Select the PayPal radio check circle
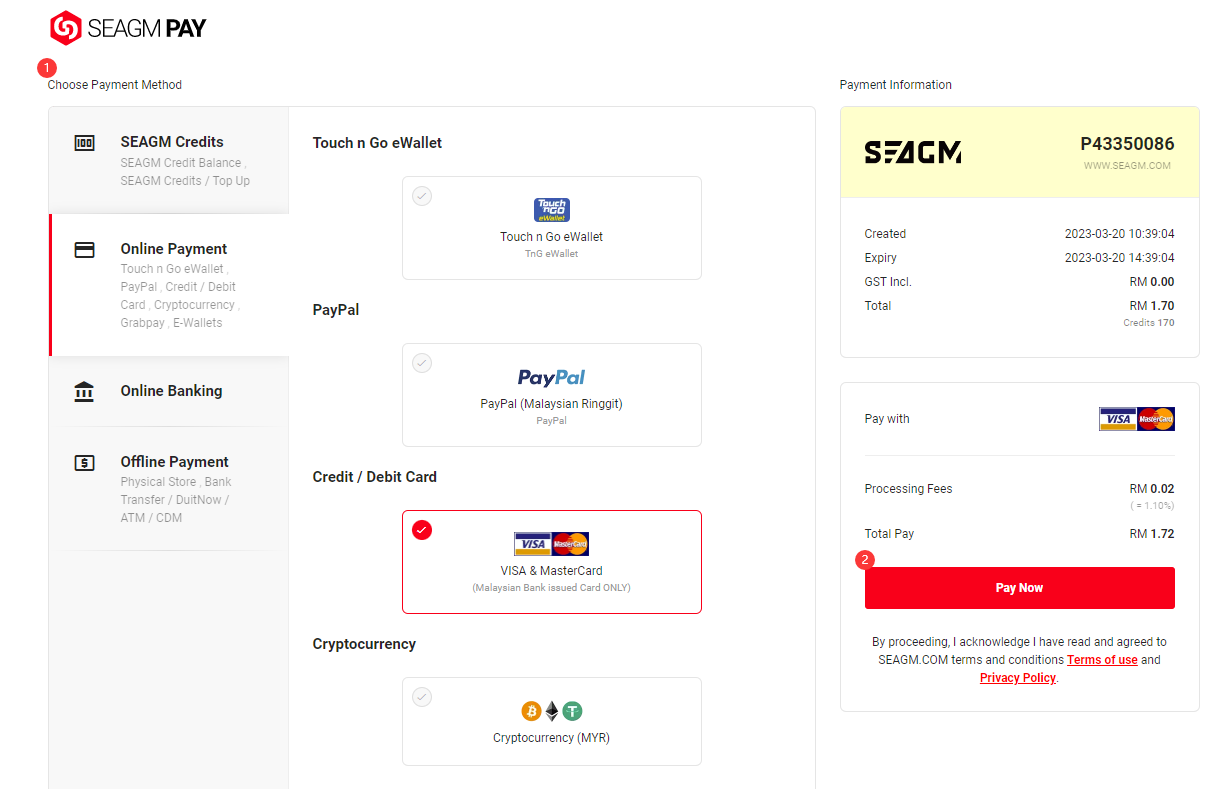The height and width of the screenshot is (789, 1228). coord(422,363)
